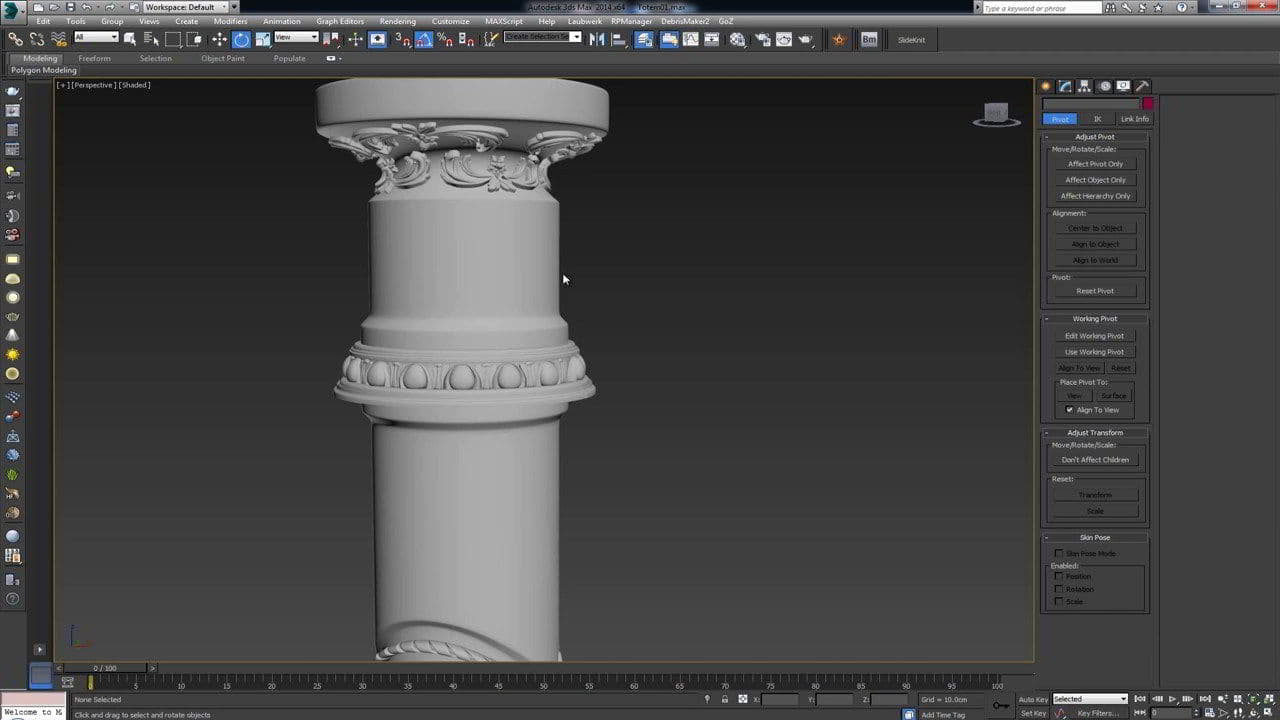Switch to the Freeform ribbon tab
This screenshot has height=720, width=1280.
94,58
